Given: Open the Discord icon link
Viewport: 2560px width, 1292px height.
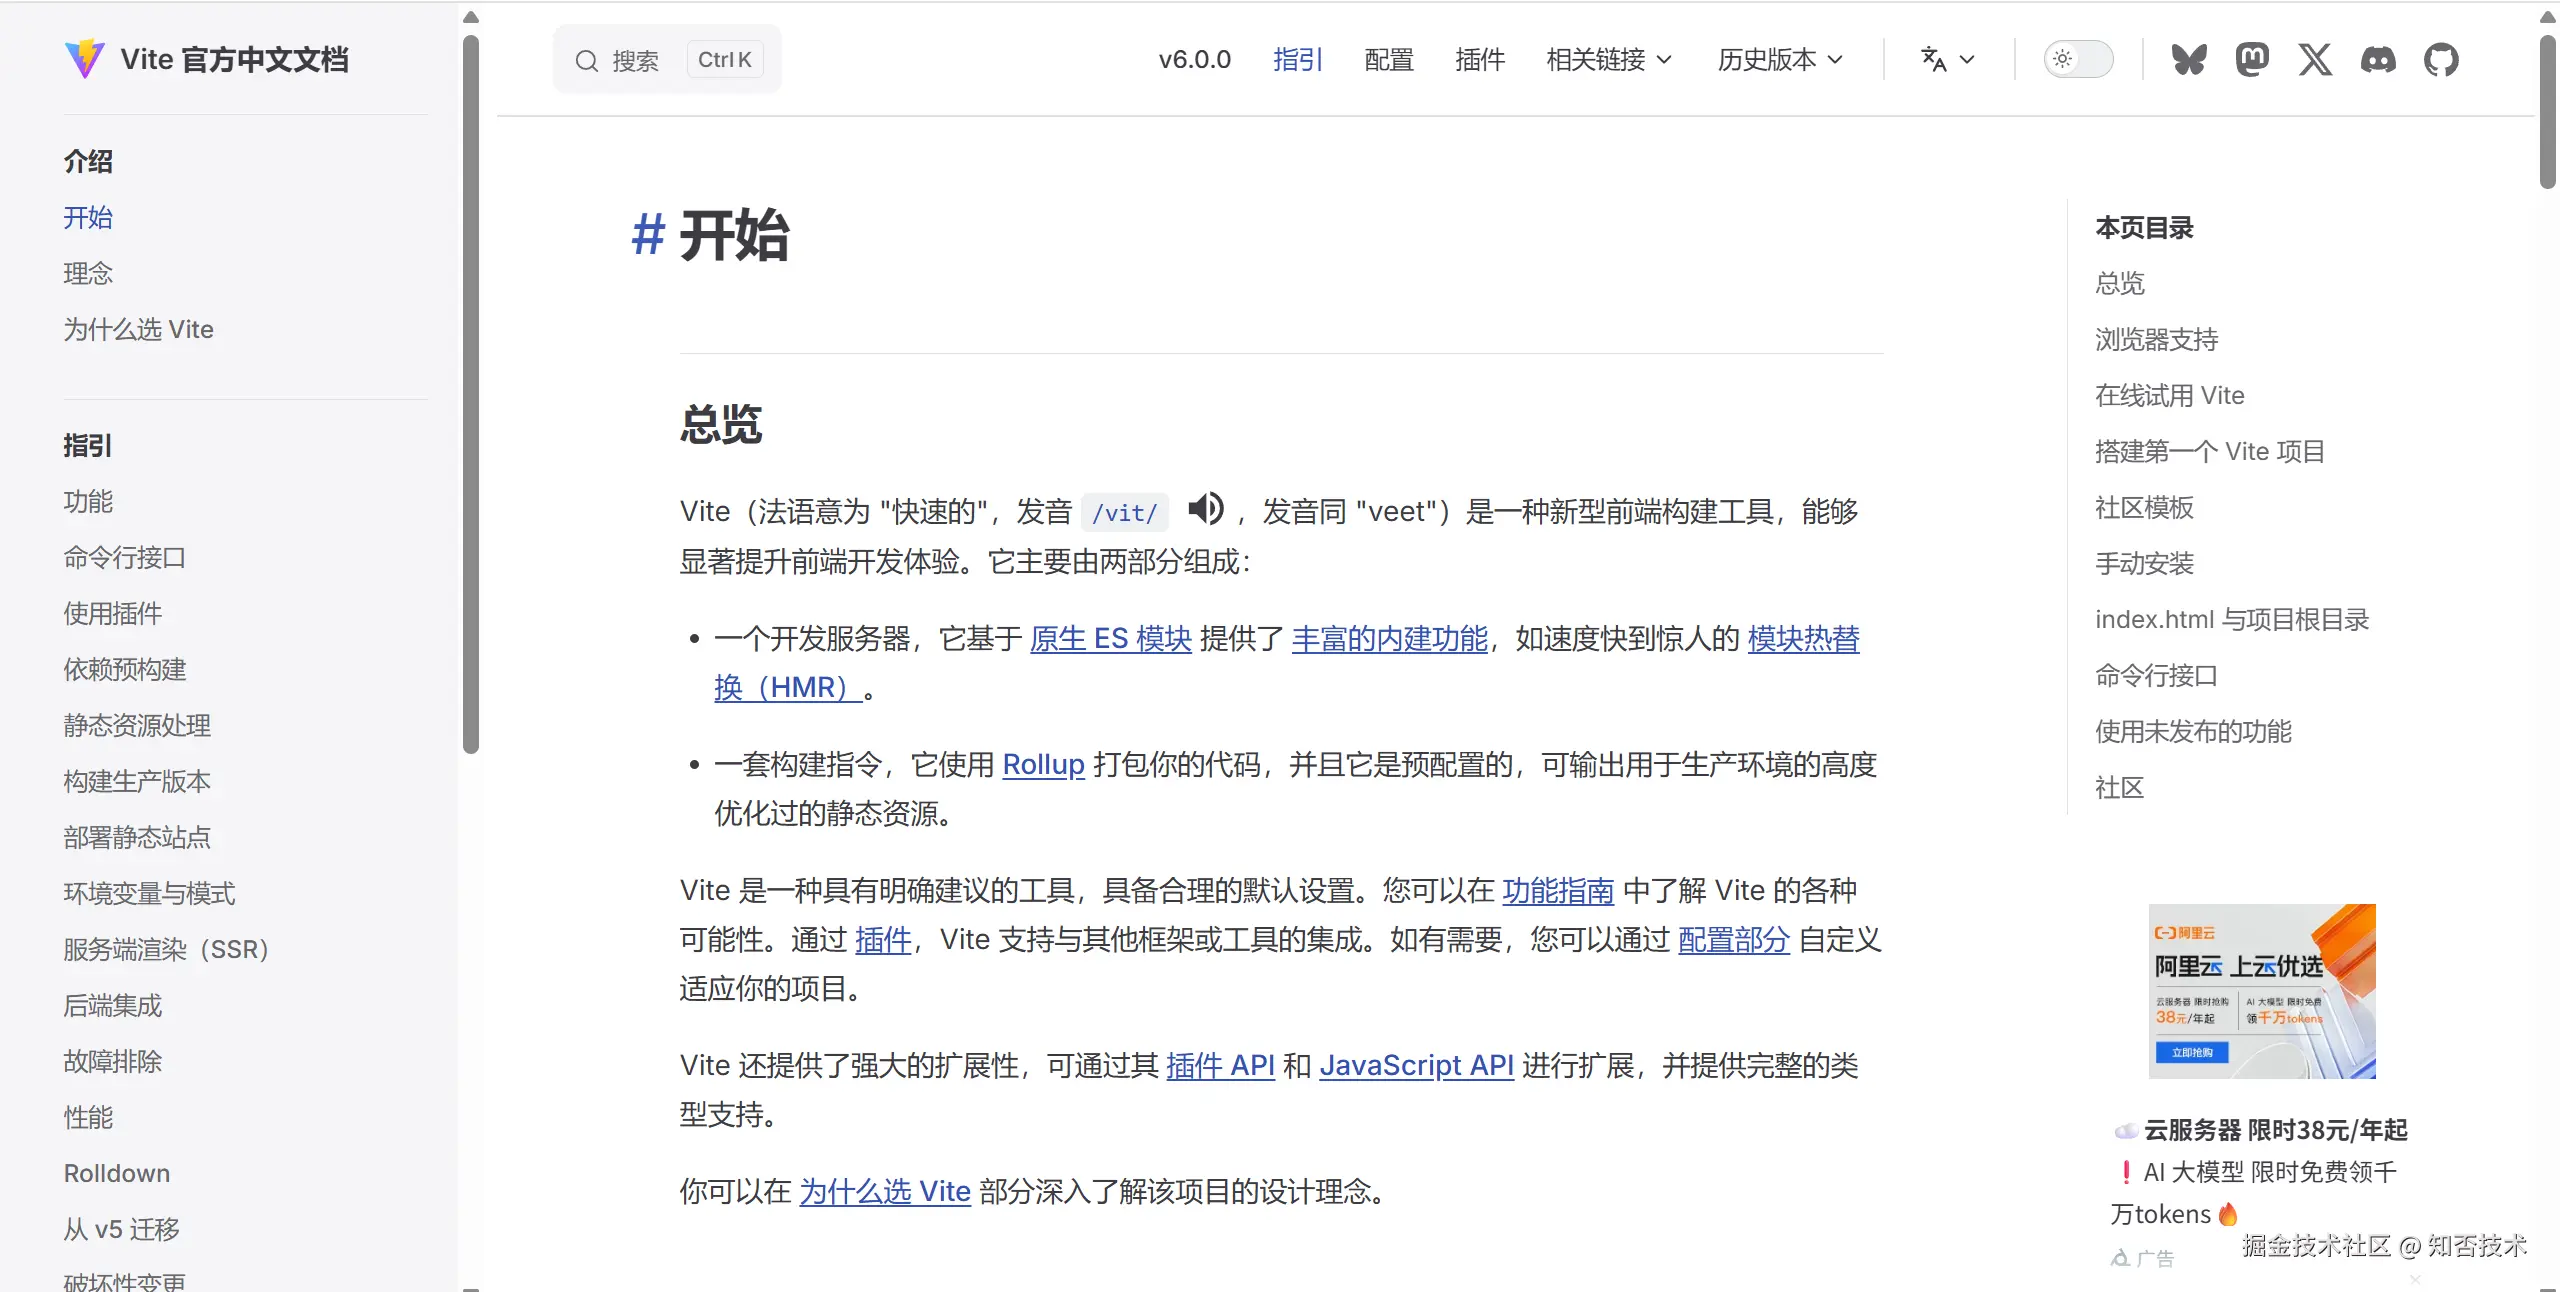Looking at the screenshot, I should click(2378, 60).
